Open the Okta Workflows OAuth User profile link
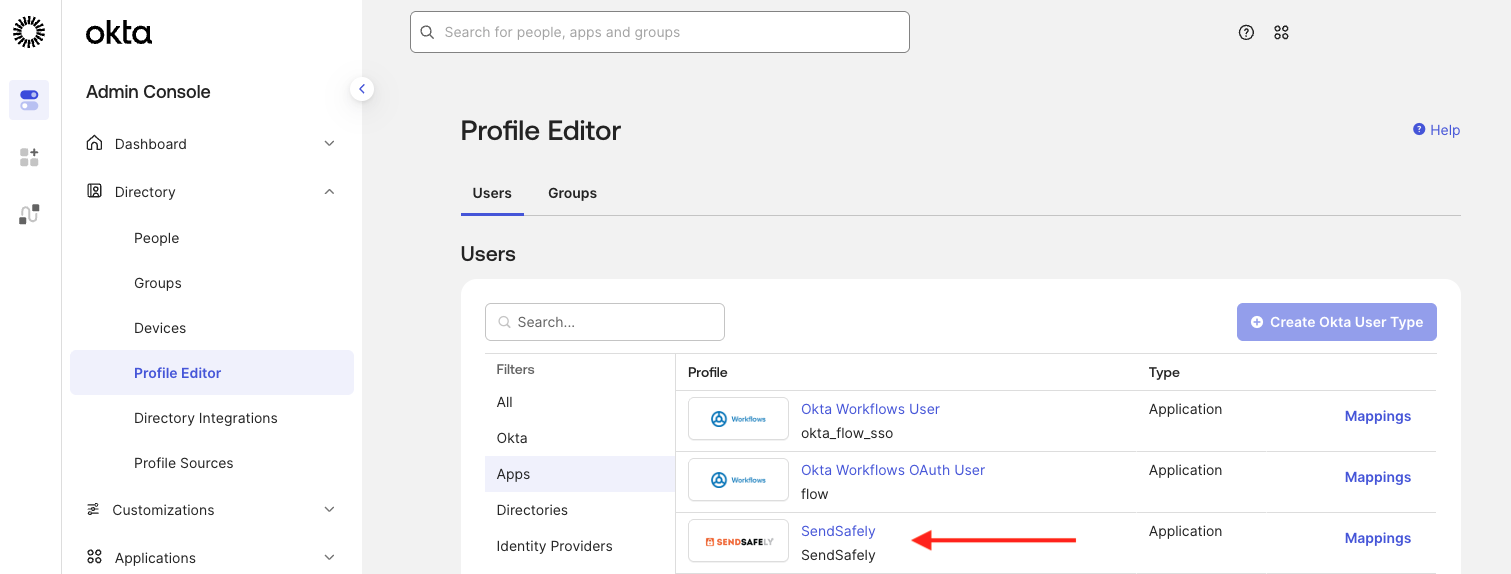This screenshot has height=574, width=1511. [x=893, y=470]
